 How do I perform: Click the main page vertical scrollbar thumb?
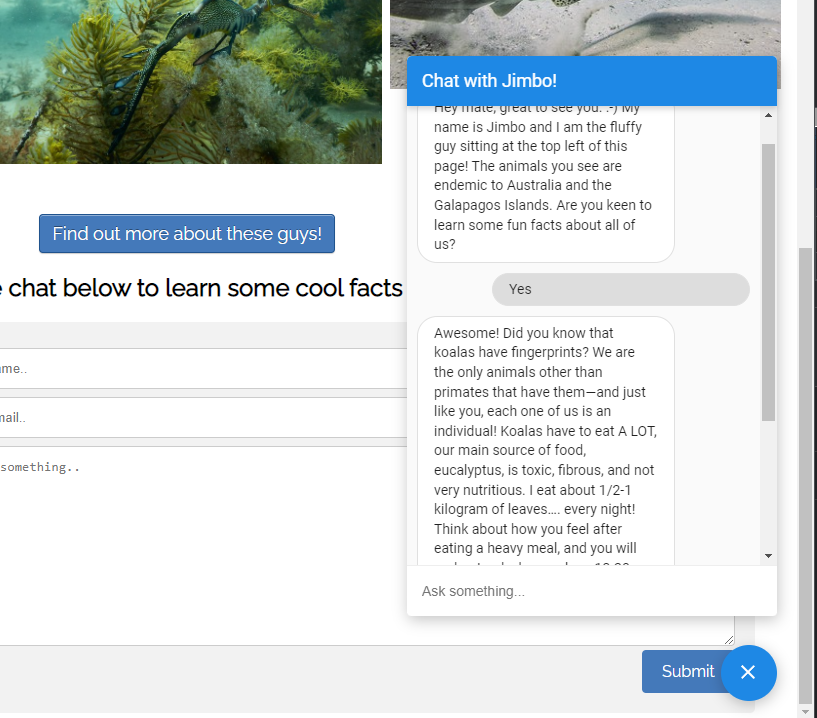point(807,470)
